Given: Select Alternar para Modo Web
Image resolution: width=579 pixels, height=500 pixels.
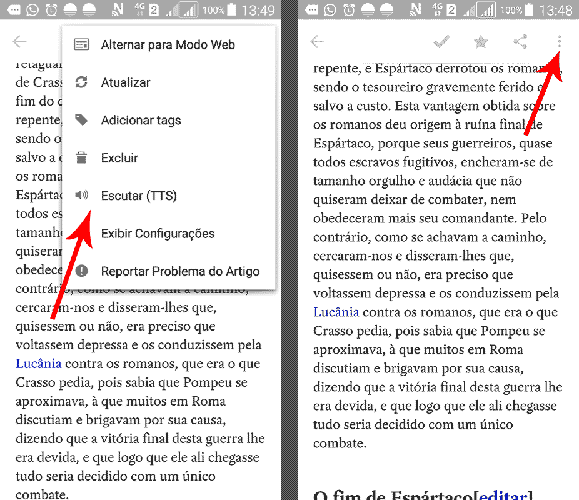Looking at the screenshot, I should tap(168, 45).
